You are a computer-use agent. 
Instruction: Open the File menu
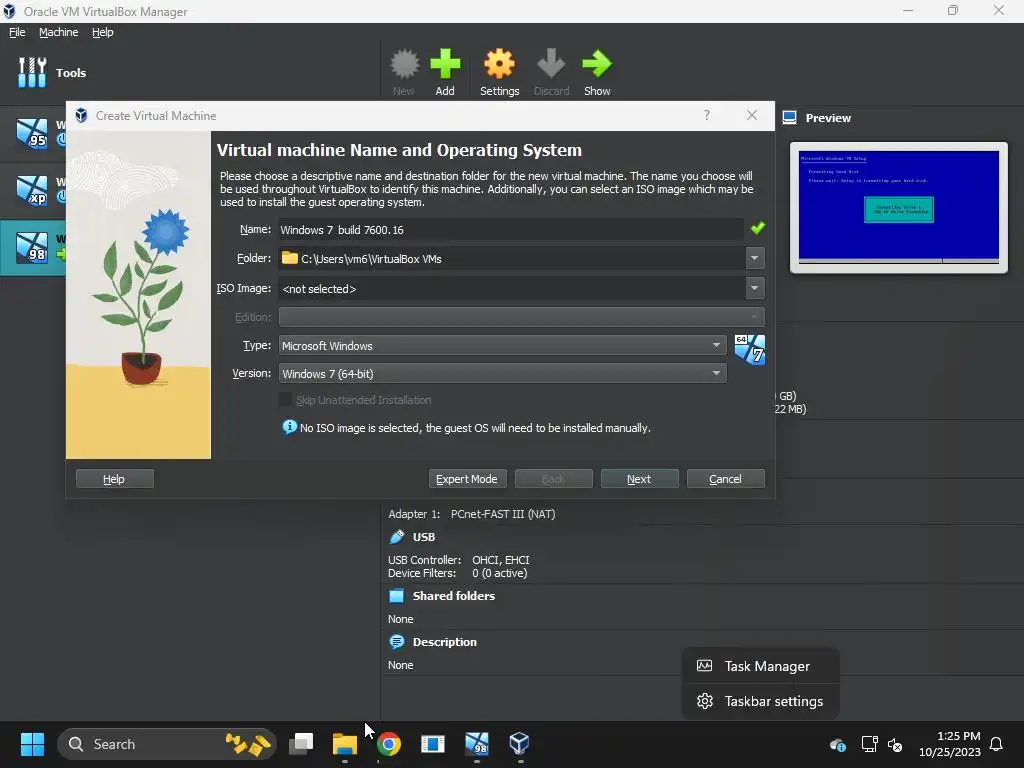(17, 32)
